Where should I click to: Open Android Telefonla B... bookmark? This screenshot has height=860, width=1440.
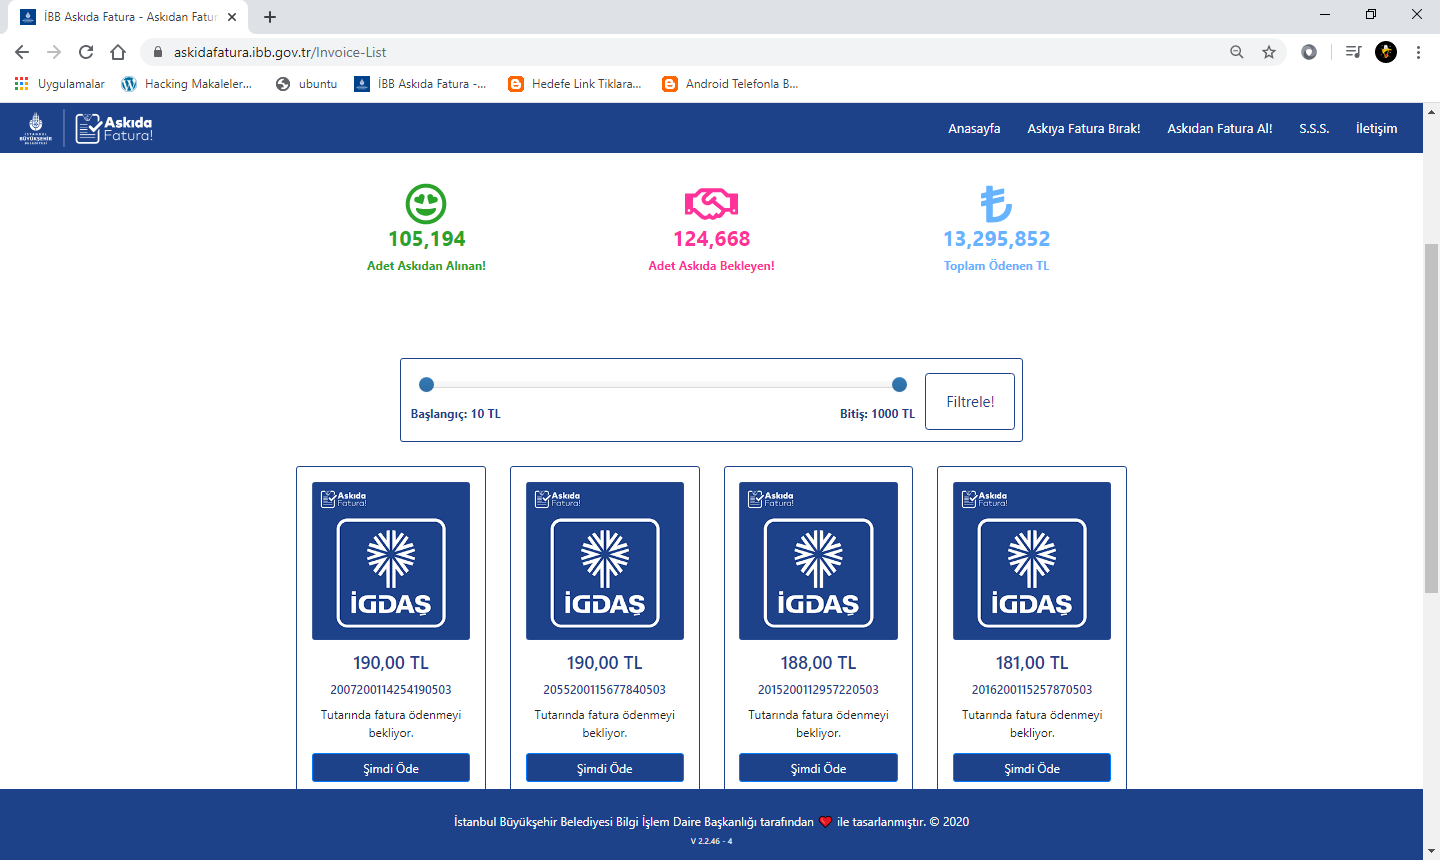pos(731,84)
